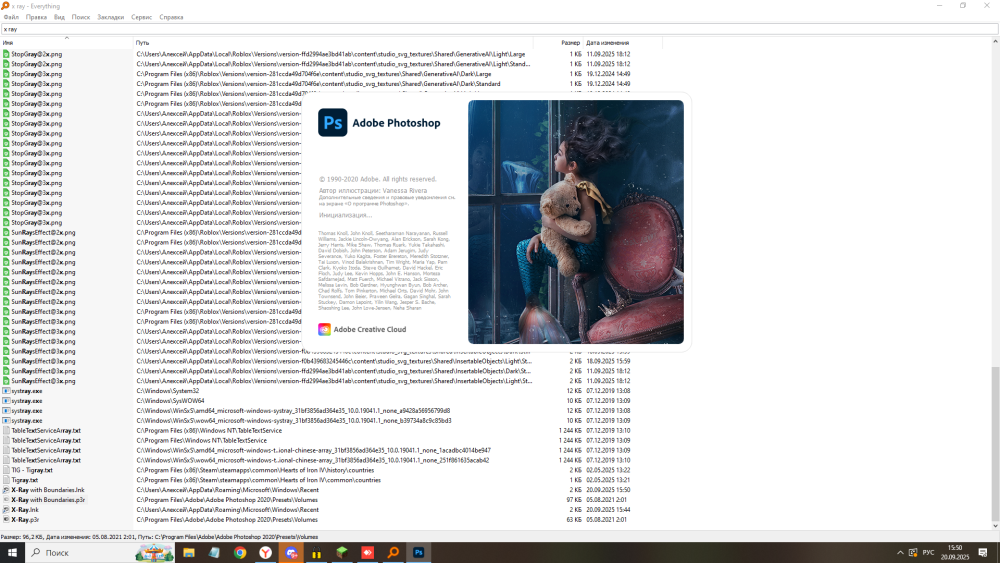Open the Minecraft block icon on taskbar
The height and width of the screenshot is (563, 1000).
tap(342, 553)
